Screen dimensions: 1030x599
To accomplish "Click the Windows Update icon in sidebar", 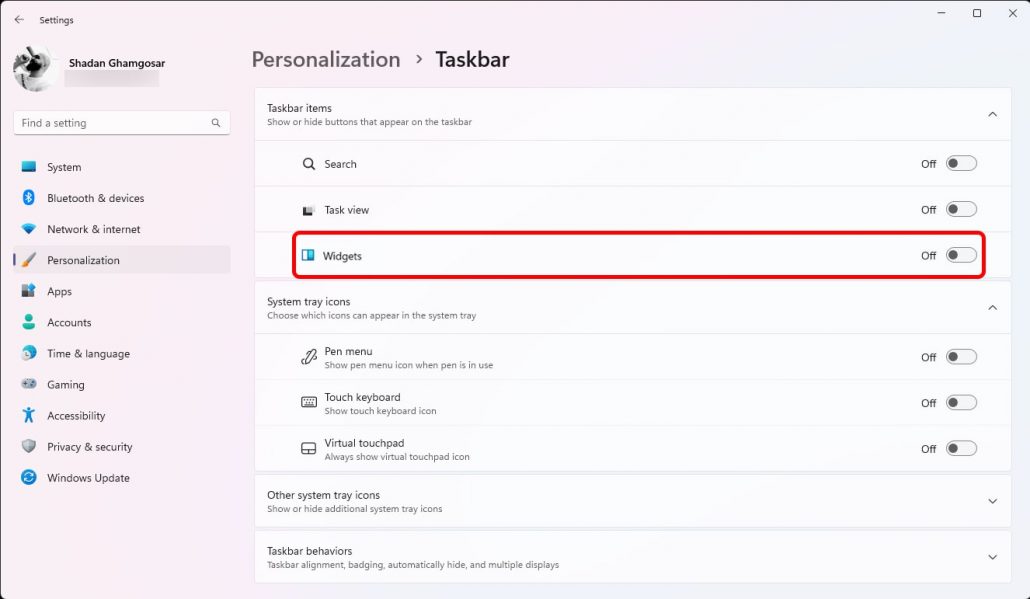I will pyautogui.click(x=28, y=478).
